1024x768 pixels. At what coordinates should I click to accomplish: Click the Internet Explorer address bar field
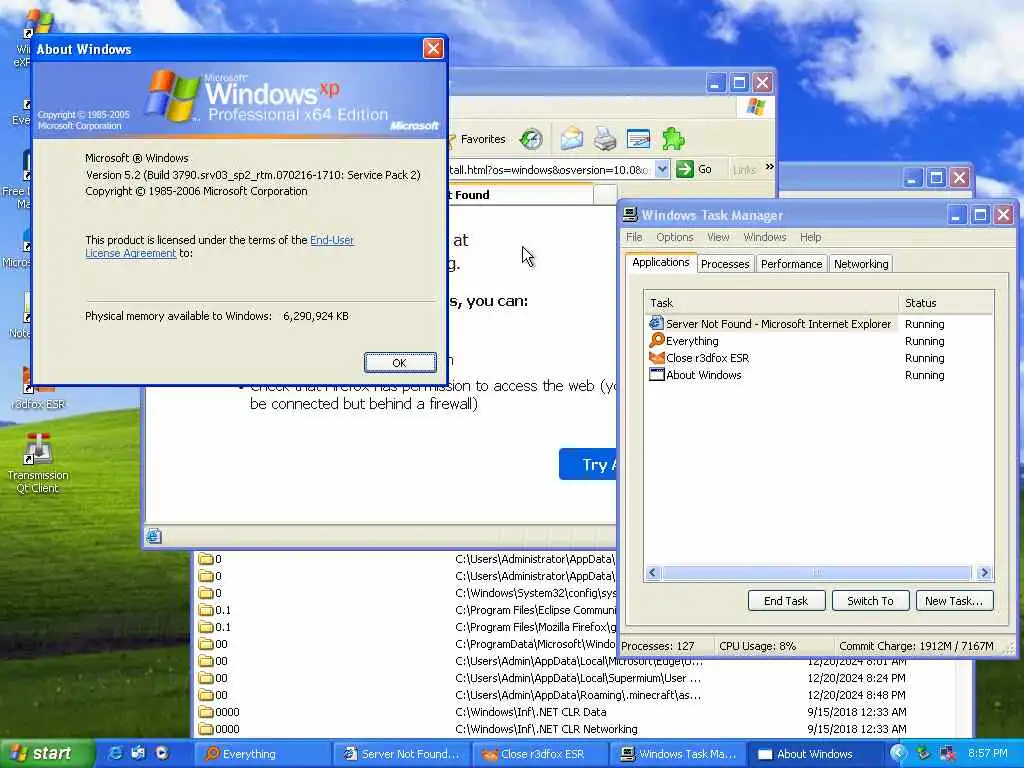(551, 170)
